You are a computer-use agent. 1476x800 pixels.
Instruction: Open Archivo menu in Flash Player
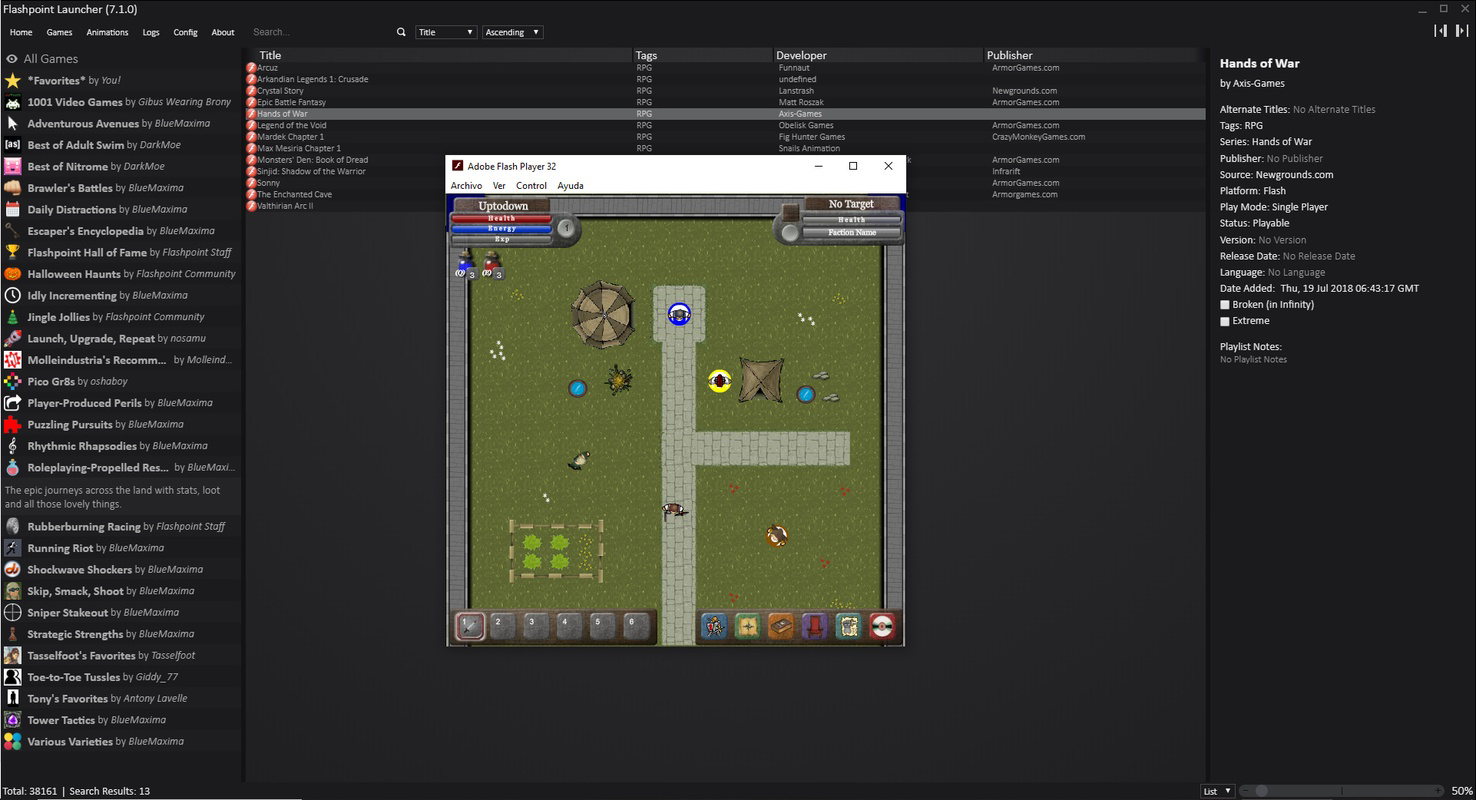point(466,186)
